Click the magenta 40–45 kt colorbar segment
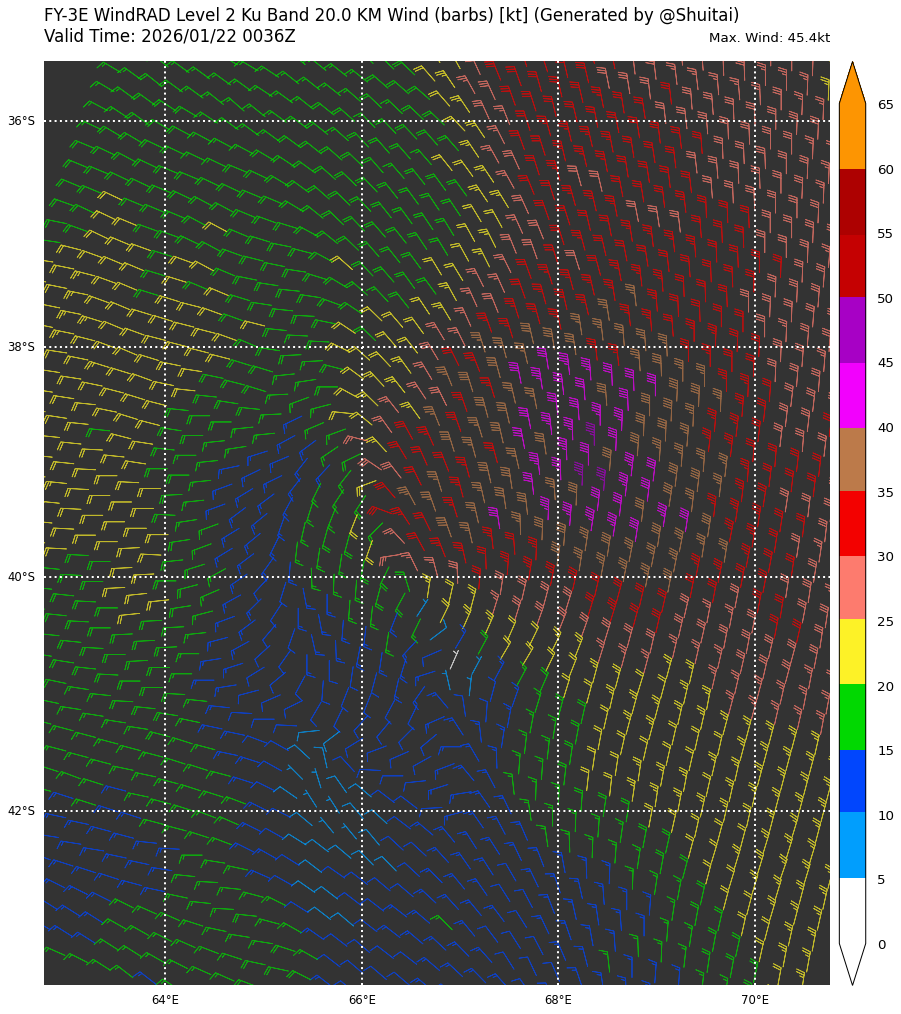 (x=852, y=395)
